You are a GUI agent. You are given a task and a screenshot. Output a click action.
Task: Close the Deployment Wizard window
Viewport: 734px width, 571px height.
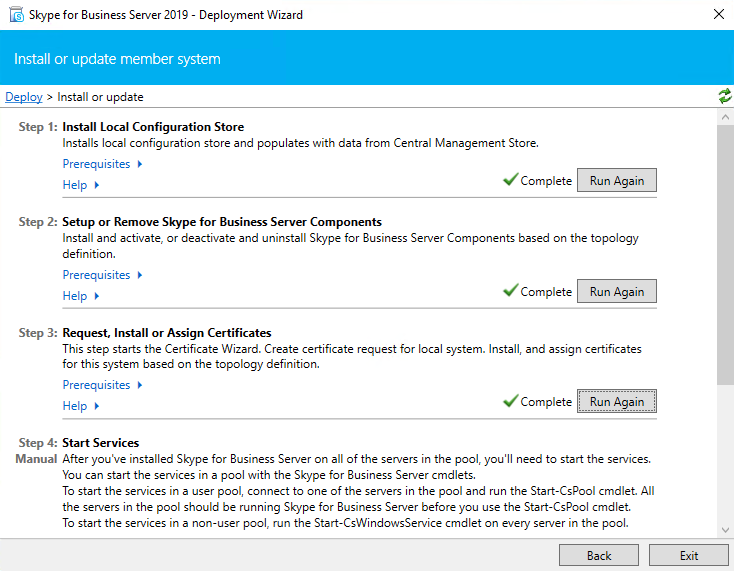pyautogui.click(x=718, y=15)
